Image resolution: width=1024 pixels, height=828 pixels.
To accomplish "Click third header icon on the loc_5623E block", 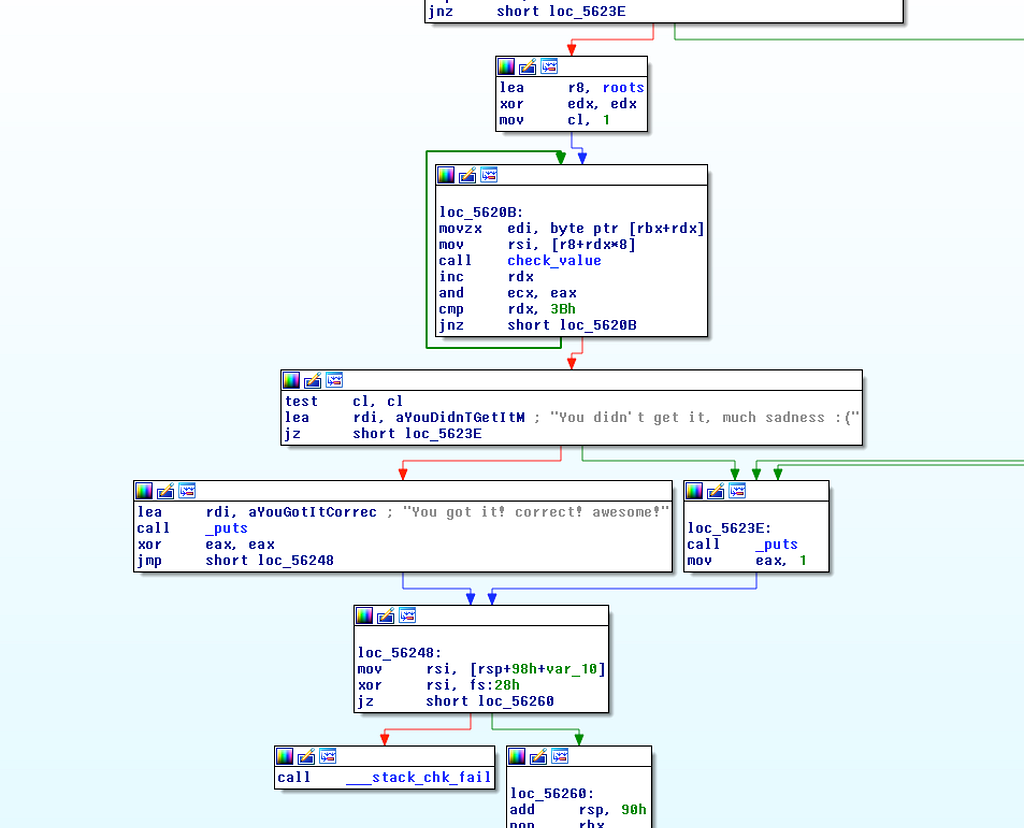I will [737, 491].
